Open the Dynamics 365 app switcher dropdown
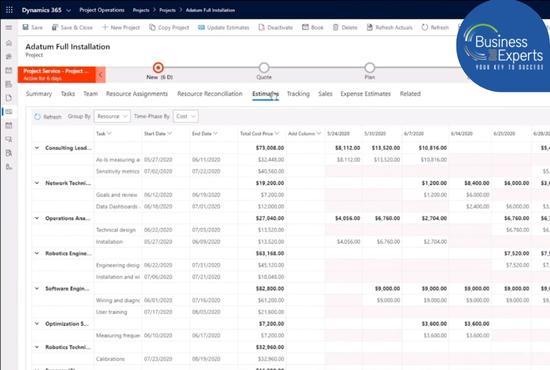Screen dimensions: 550x370 point(68,10)
